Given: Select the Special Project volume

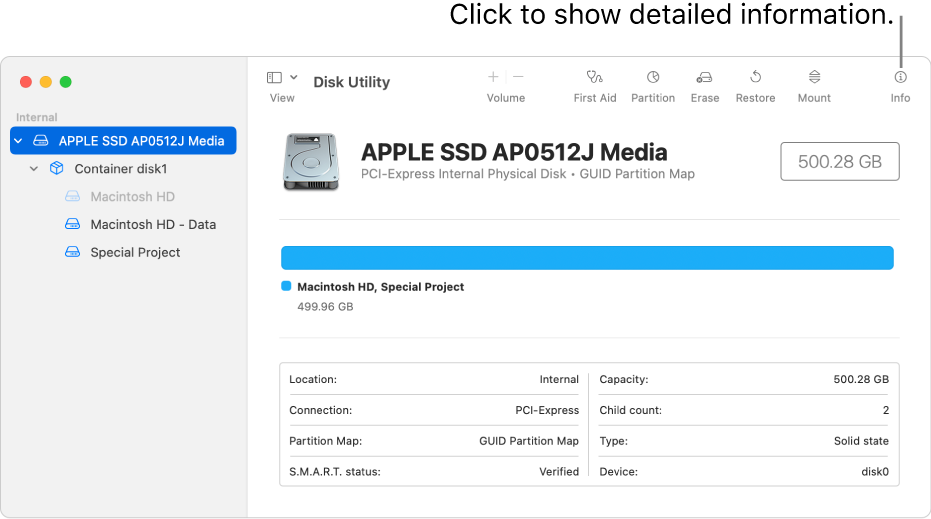Looking at the screenshot, I should point(135,252).
